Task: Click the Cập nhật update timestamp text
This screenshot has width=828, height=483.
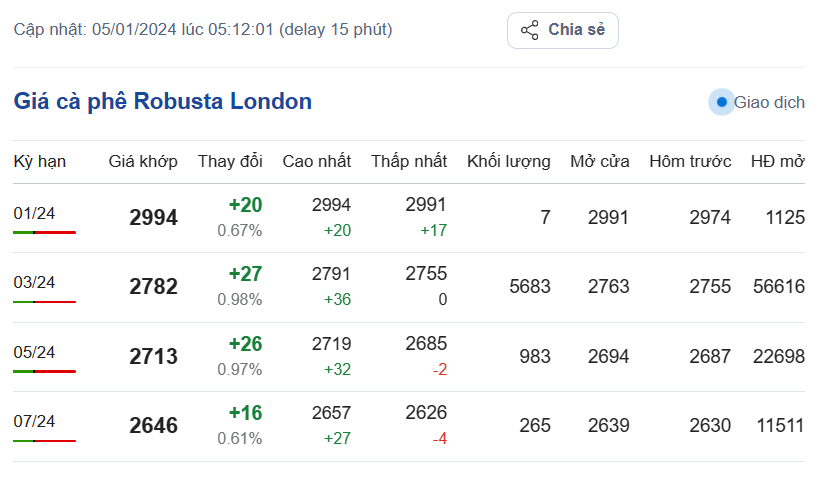Action: tap(203, 29)
